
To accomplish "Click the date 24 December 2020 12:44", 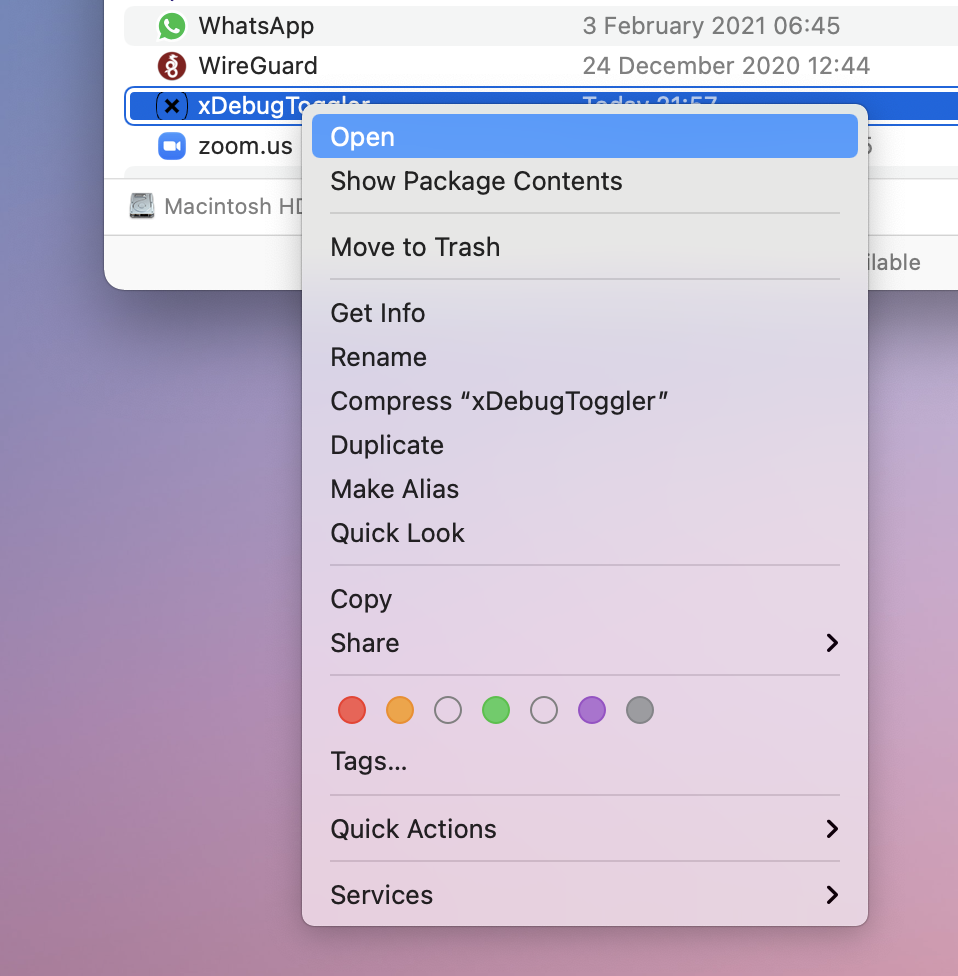I will click(x=726, y=66).
